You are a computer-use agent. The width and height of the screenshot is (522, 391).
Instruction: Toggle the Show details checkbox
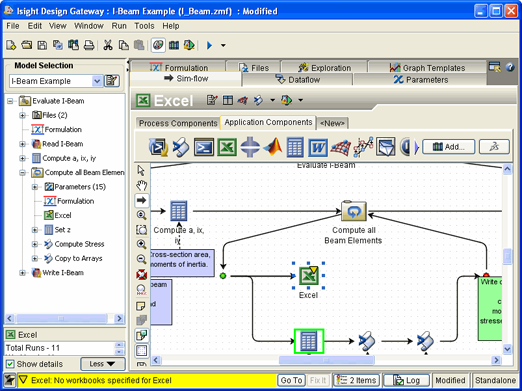click(x=10, y=364)
